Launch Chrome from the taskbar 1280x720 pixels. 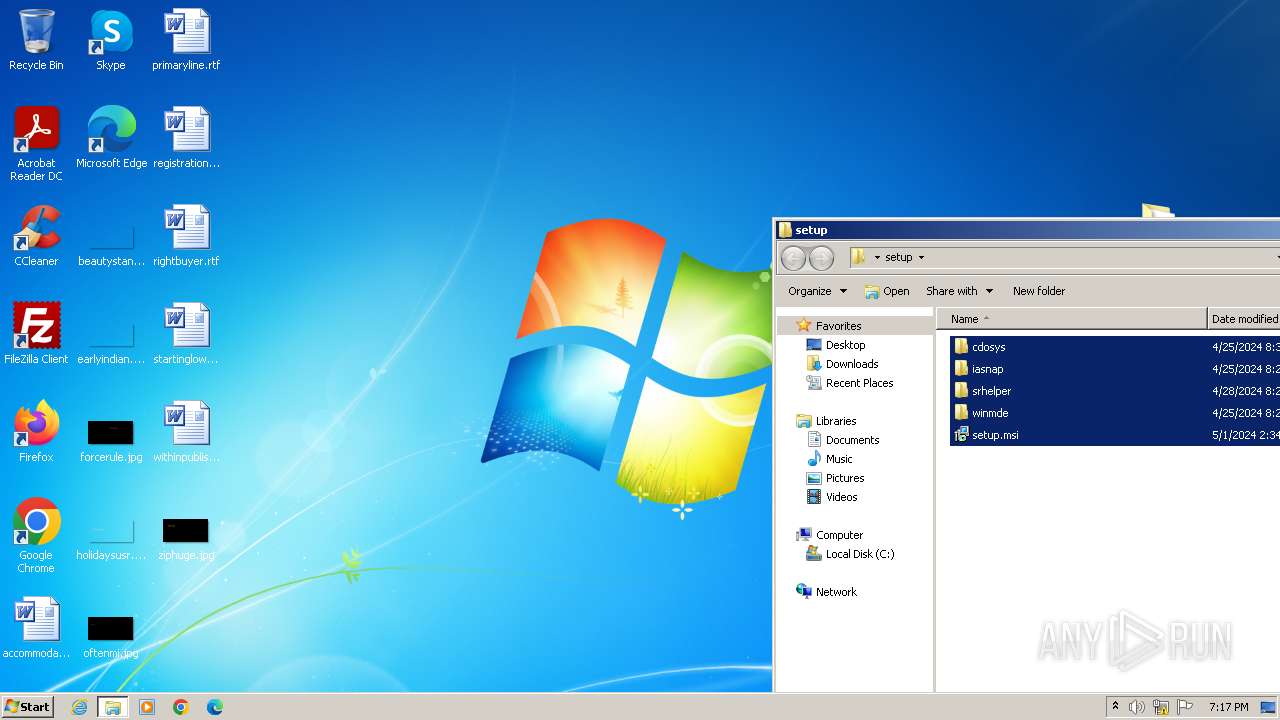[x=181, y=707]
